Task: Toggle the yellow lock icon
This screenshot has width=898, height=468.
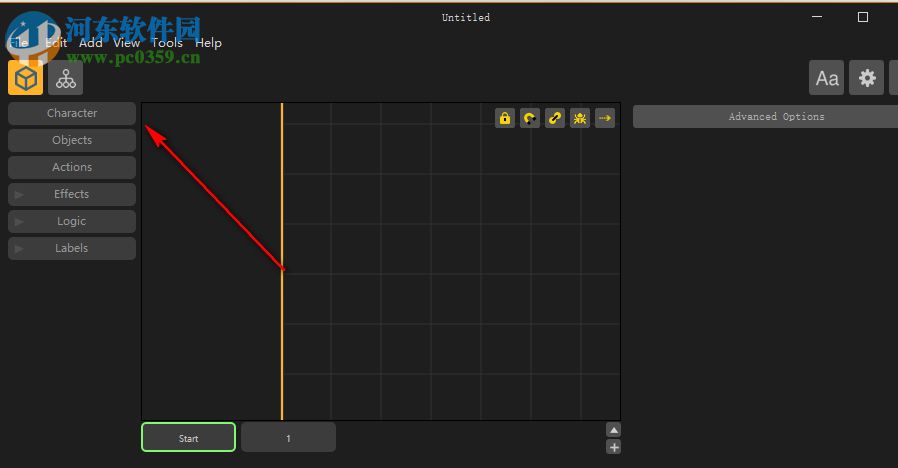Action: 505,118
